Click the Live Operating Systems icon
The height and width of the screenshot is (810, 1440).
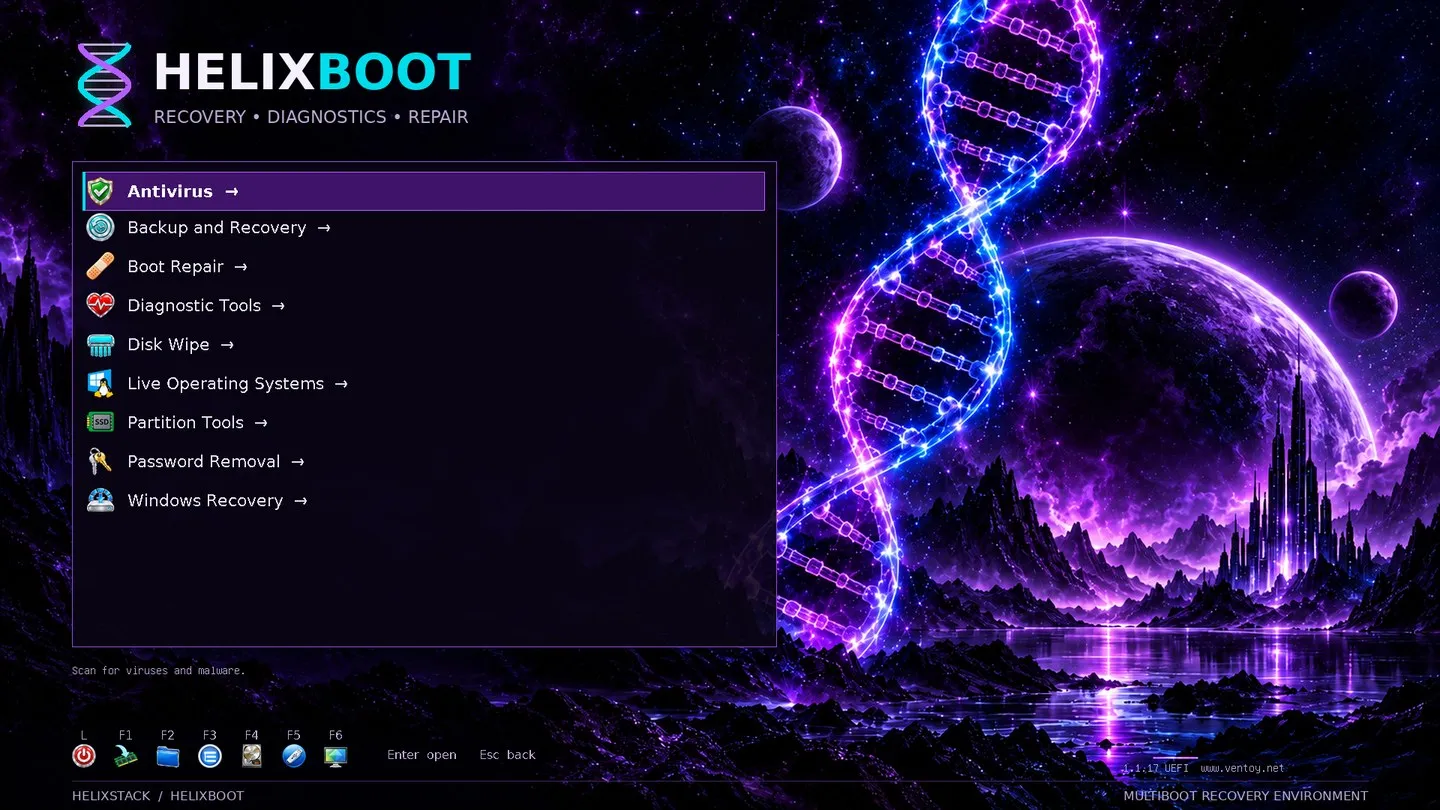coord(100,384)
